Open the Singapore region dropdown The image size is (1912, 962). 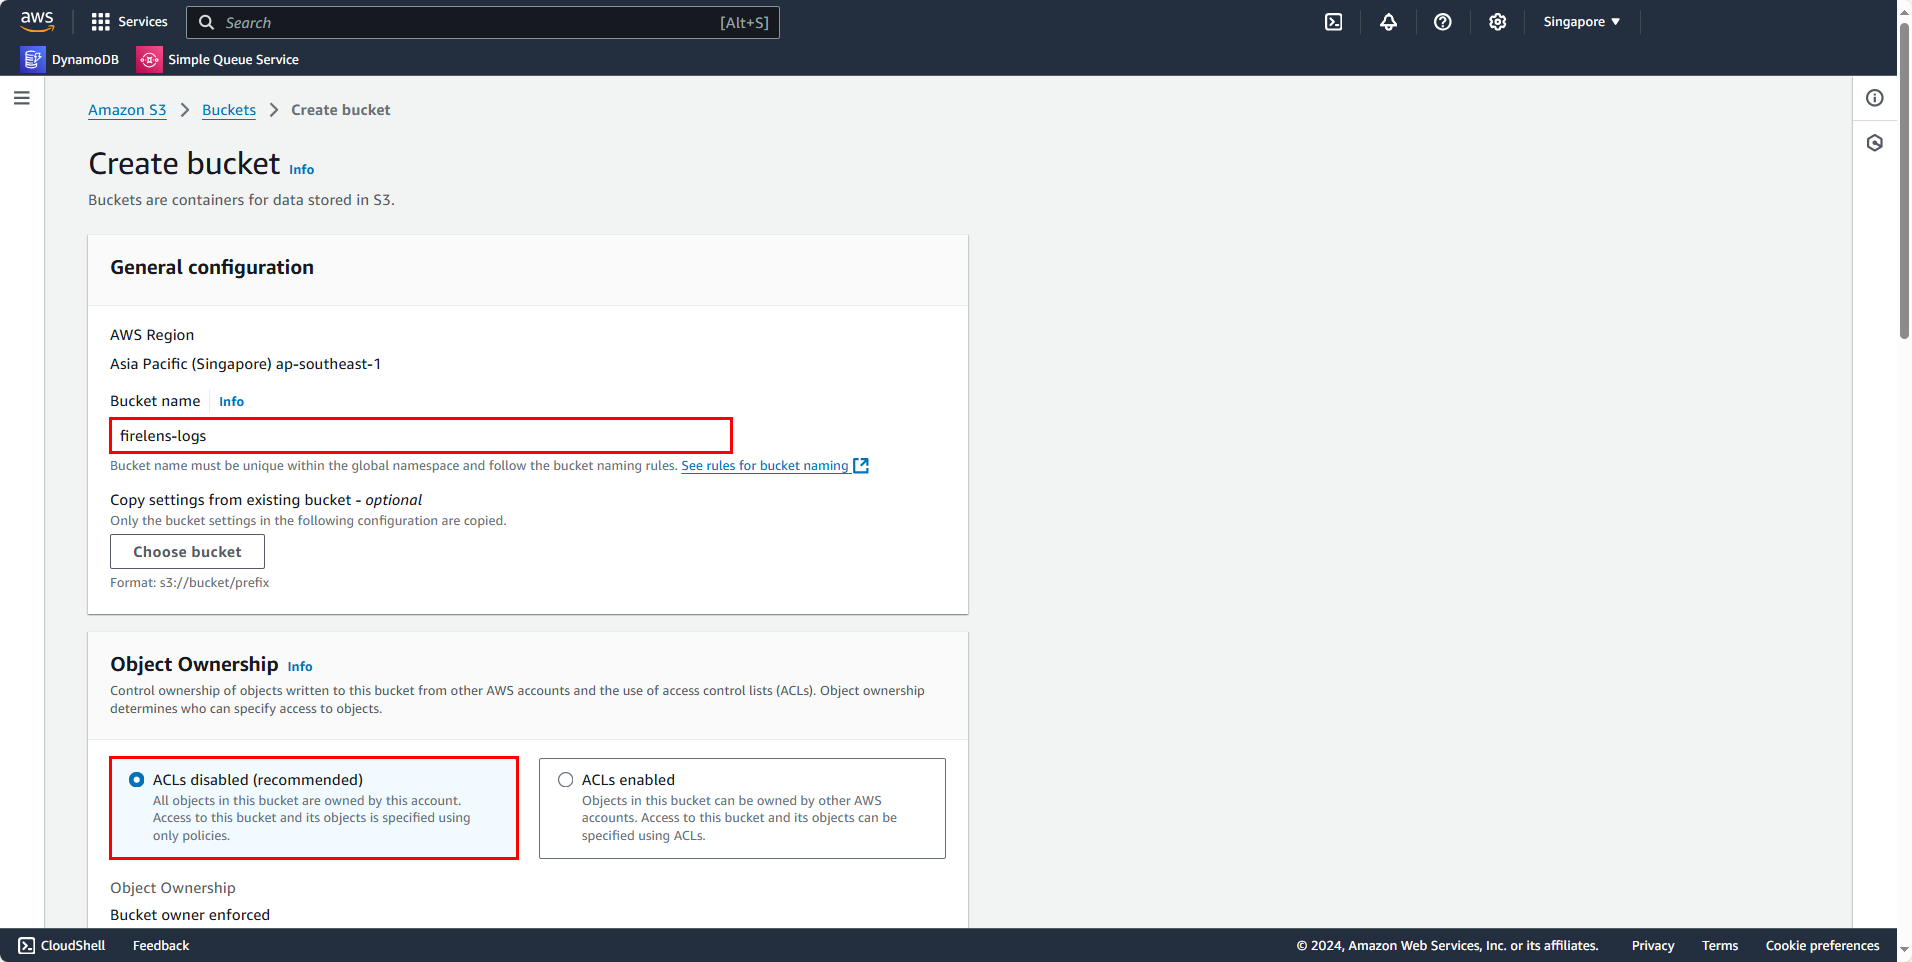click(x=1581, y=22)
